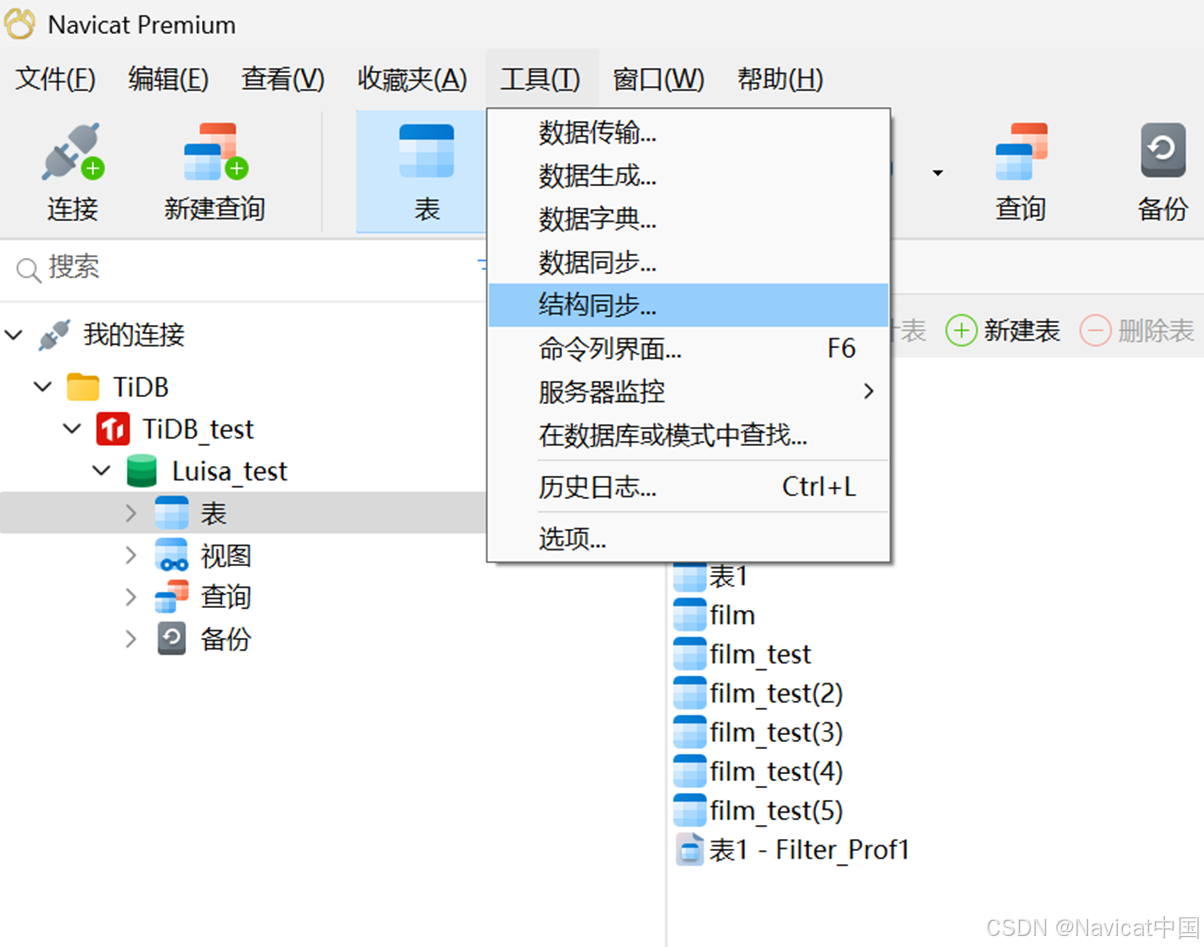Open 选项... from the Tools menu
The height and width of the screenshot is (947, 1204).
pos(689,539)
